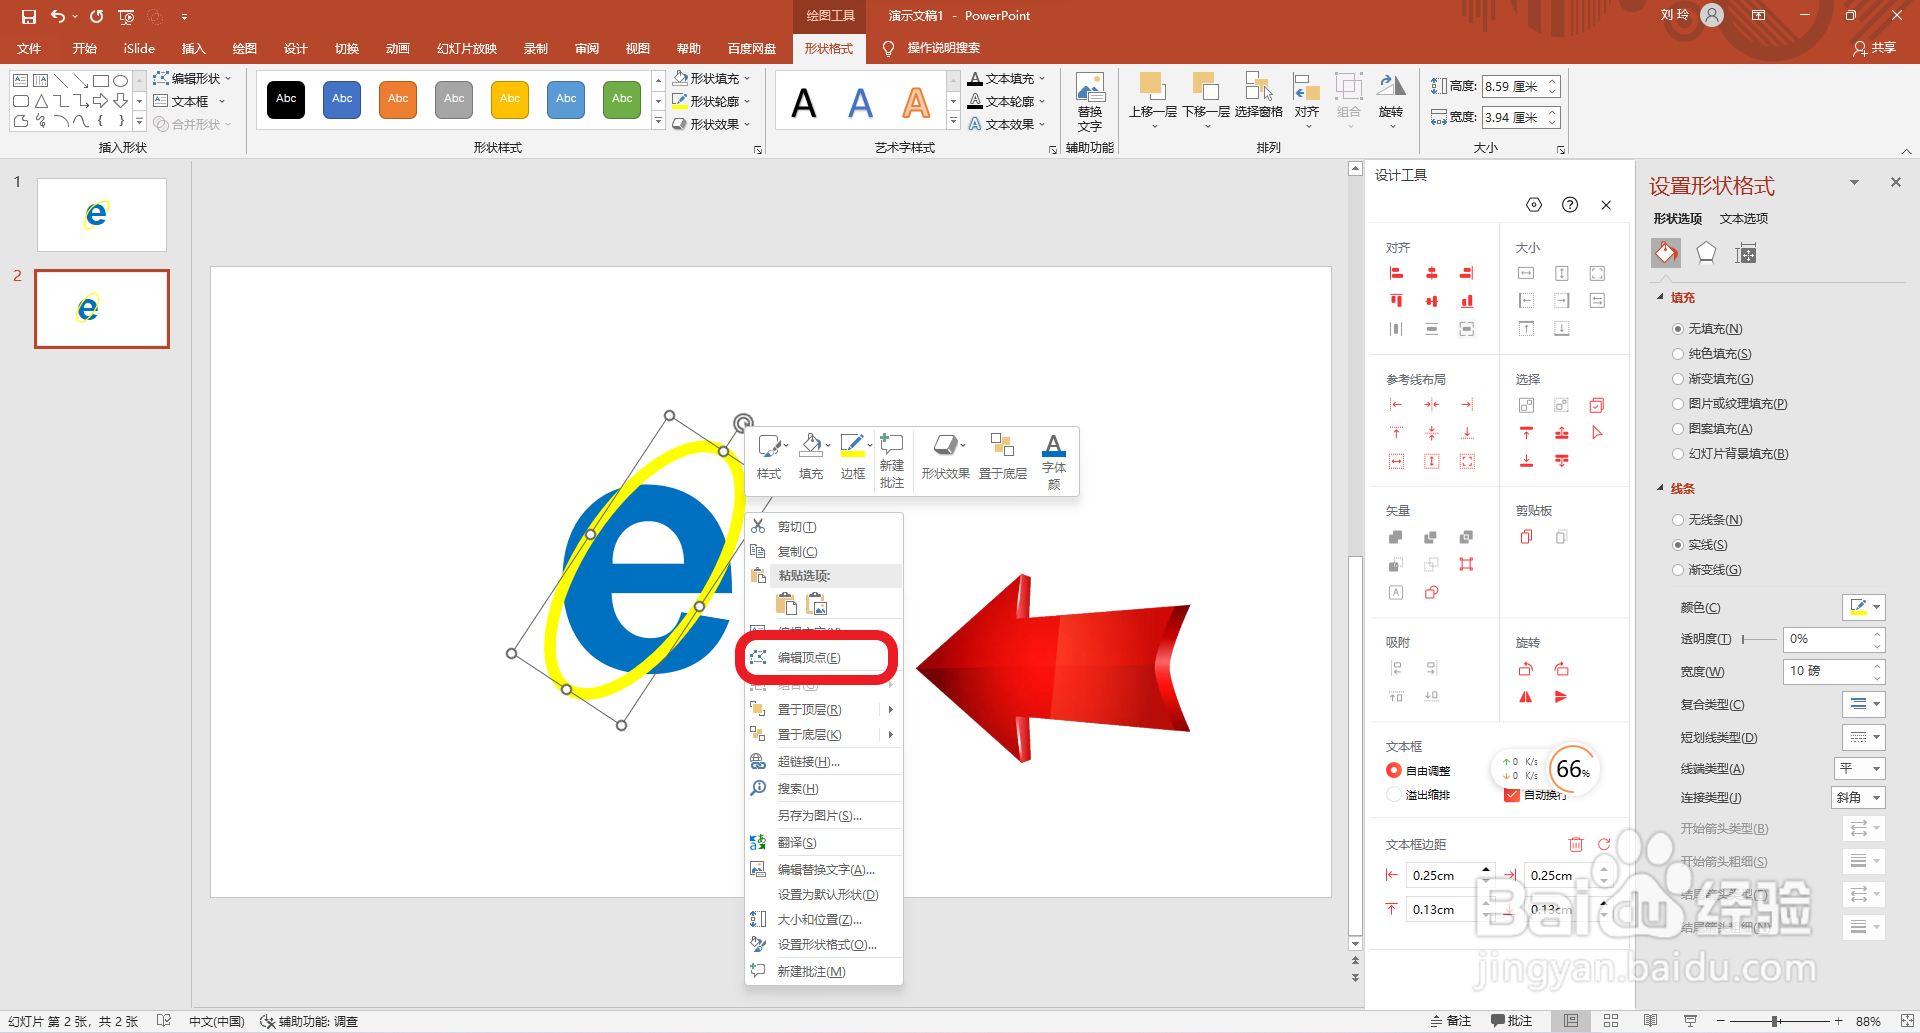Select the 无线条 radio button
The width and height of the screenshot is (1920, 1033).
pos(1678,520)
